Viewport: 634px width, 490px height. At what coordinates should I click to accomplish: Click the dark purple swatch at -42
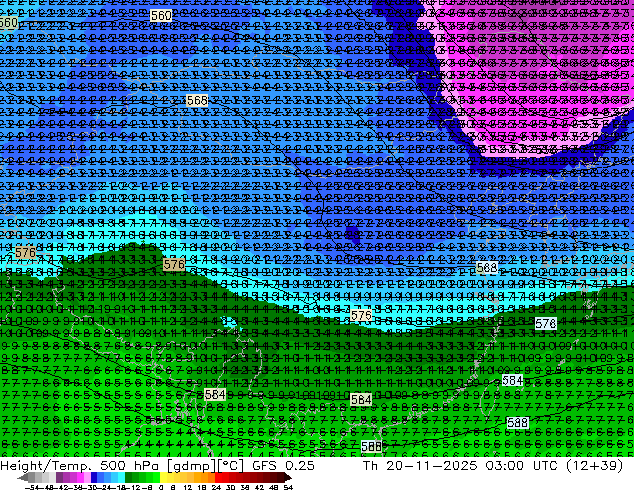(x=59, y=477)
